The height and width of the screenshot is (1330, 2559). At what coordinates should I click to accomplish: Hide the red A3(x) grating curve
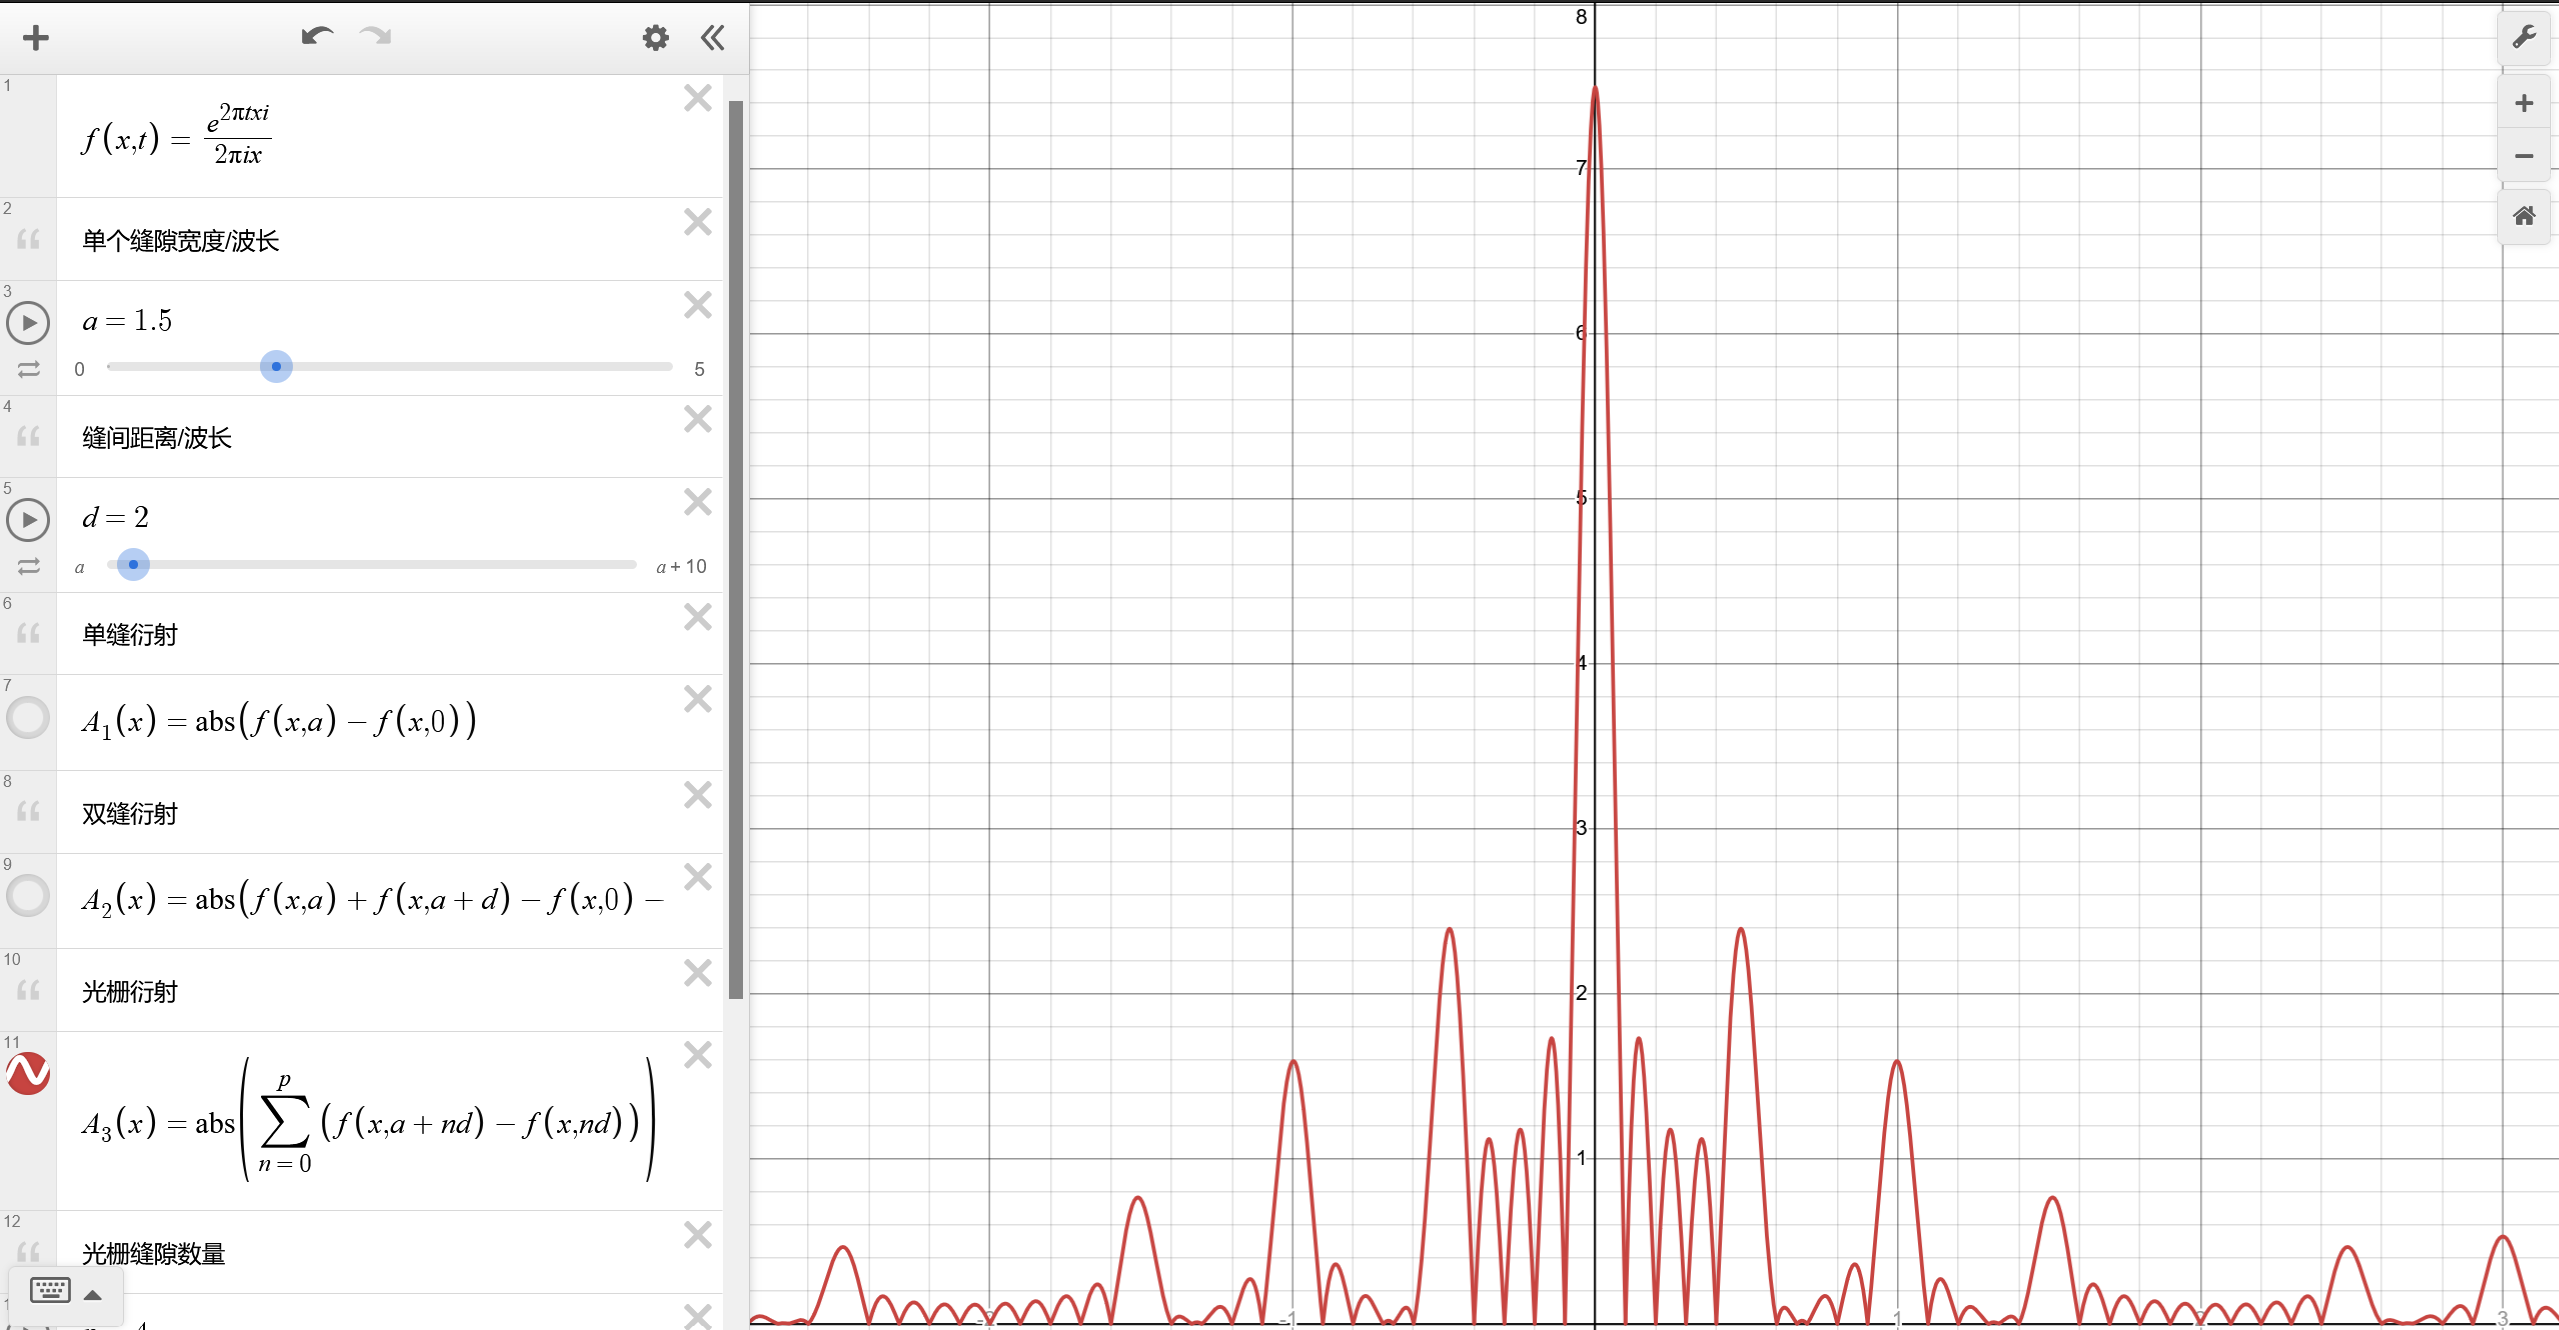point(28,1074)
